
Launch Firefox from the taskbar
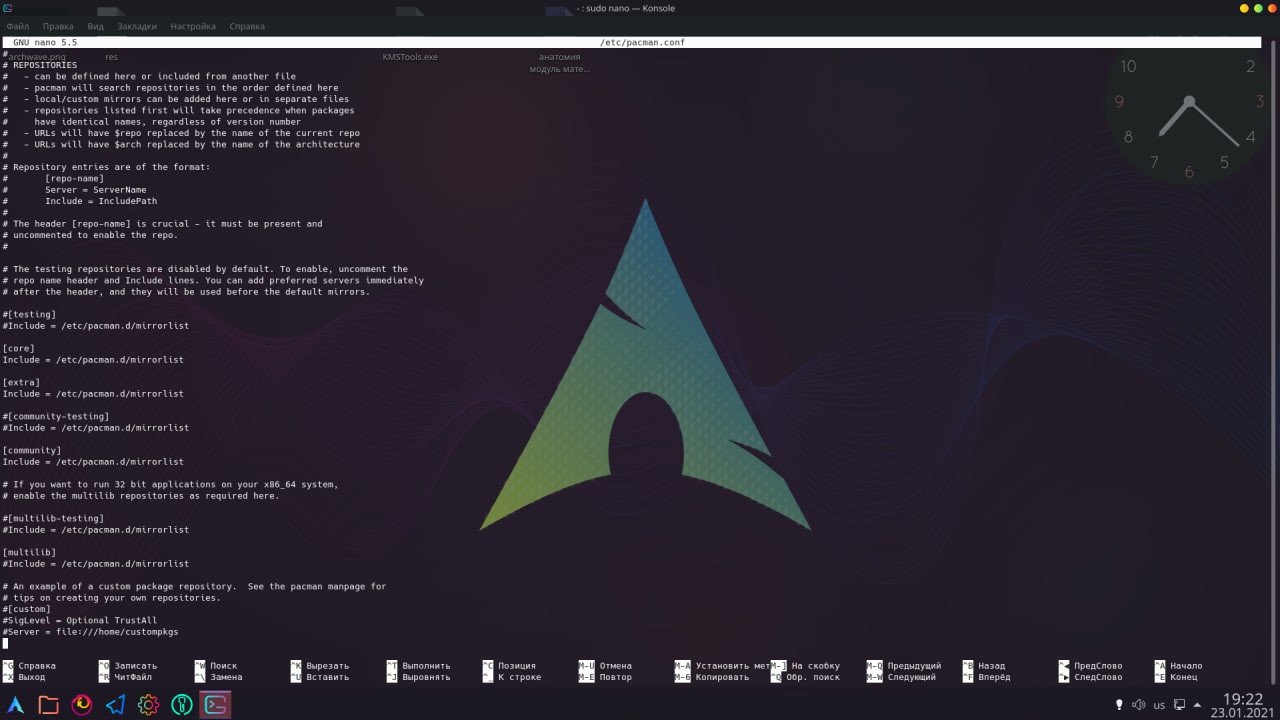82,704
